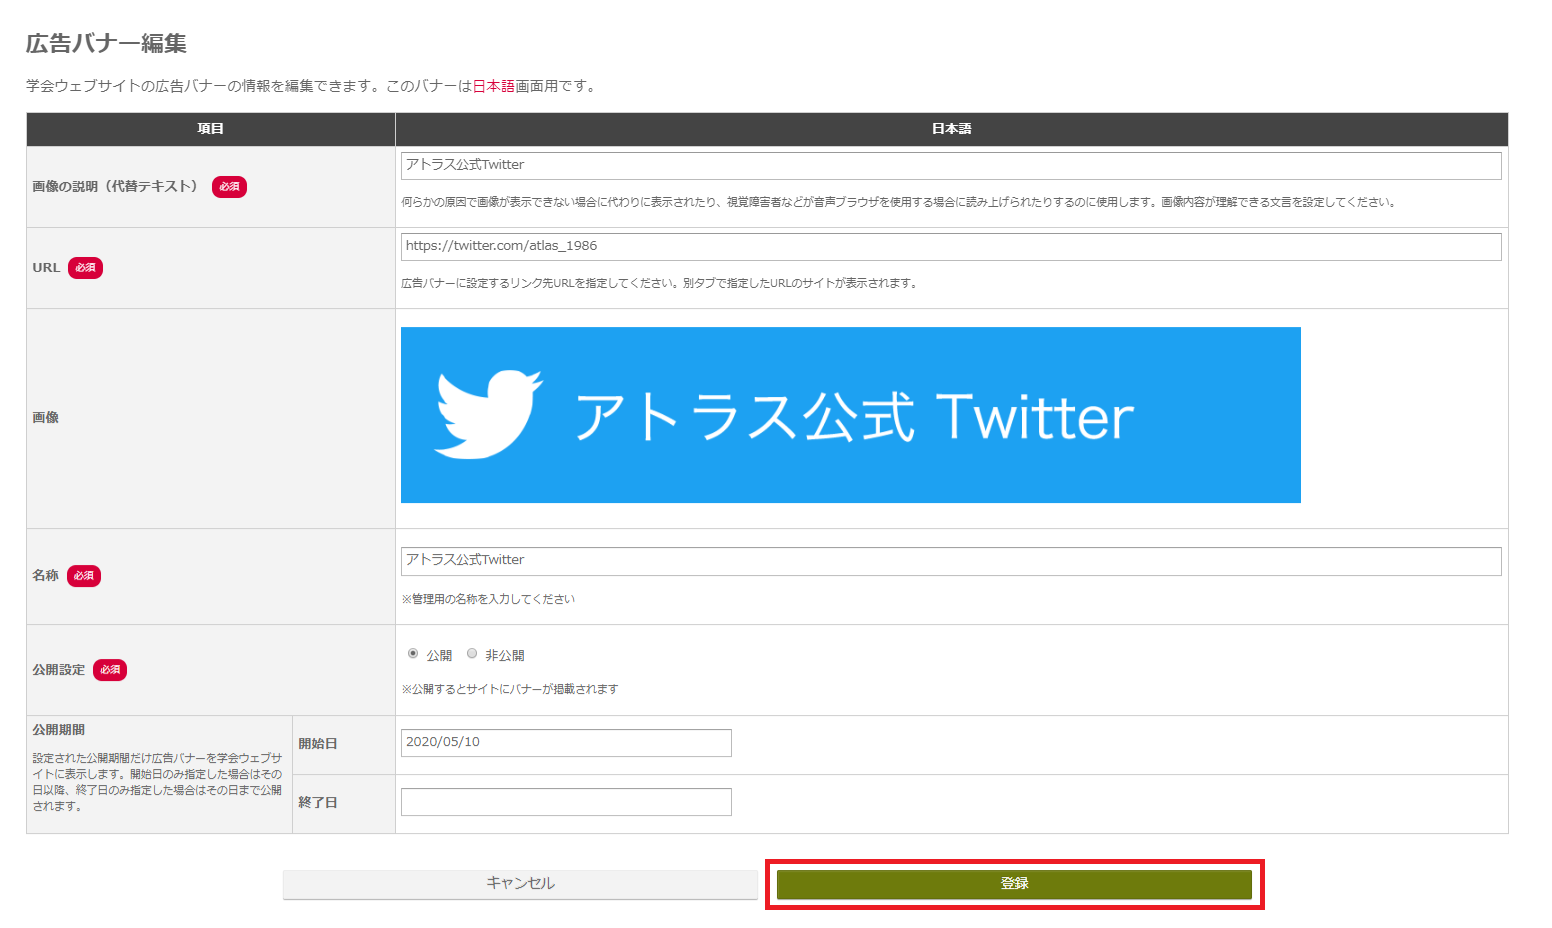Click the 必須 badge next to 名称
This screenshot has width=1552, height=928.
(x=84, y=576)
